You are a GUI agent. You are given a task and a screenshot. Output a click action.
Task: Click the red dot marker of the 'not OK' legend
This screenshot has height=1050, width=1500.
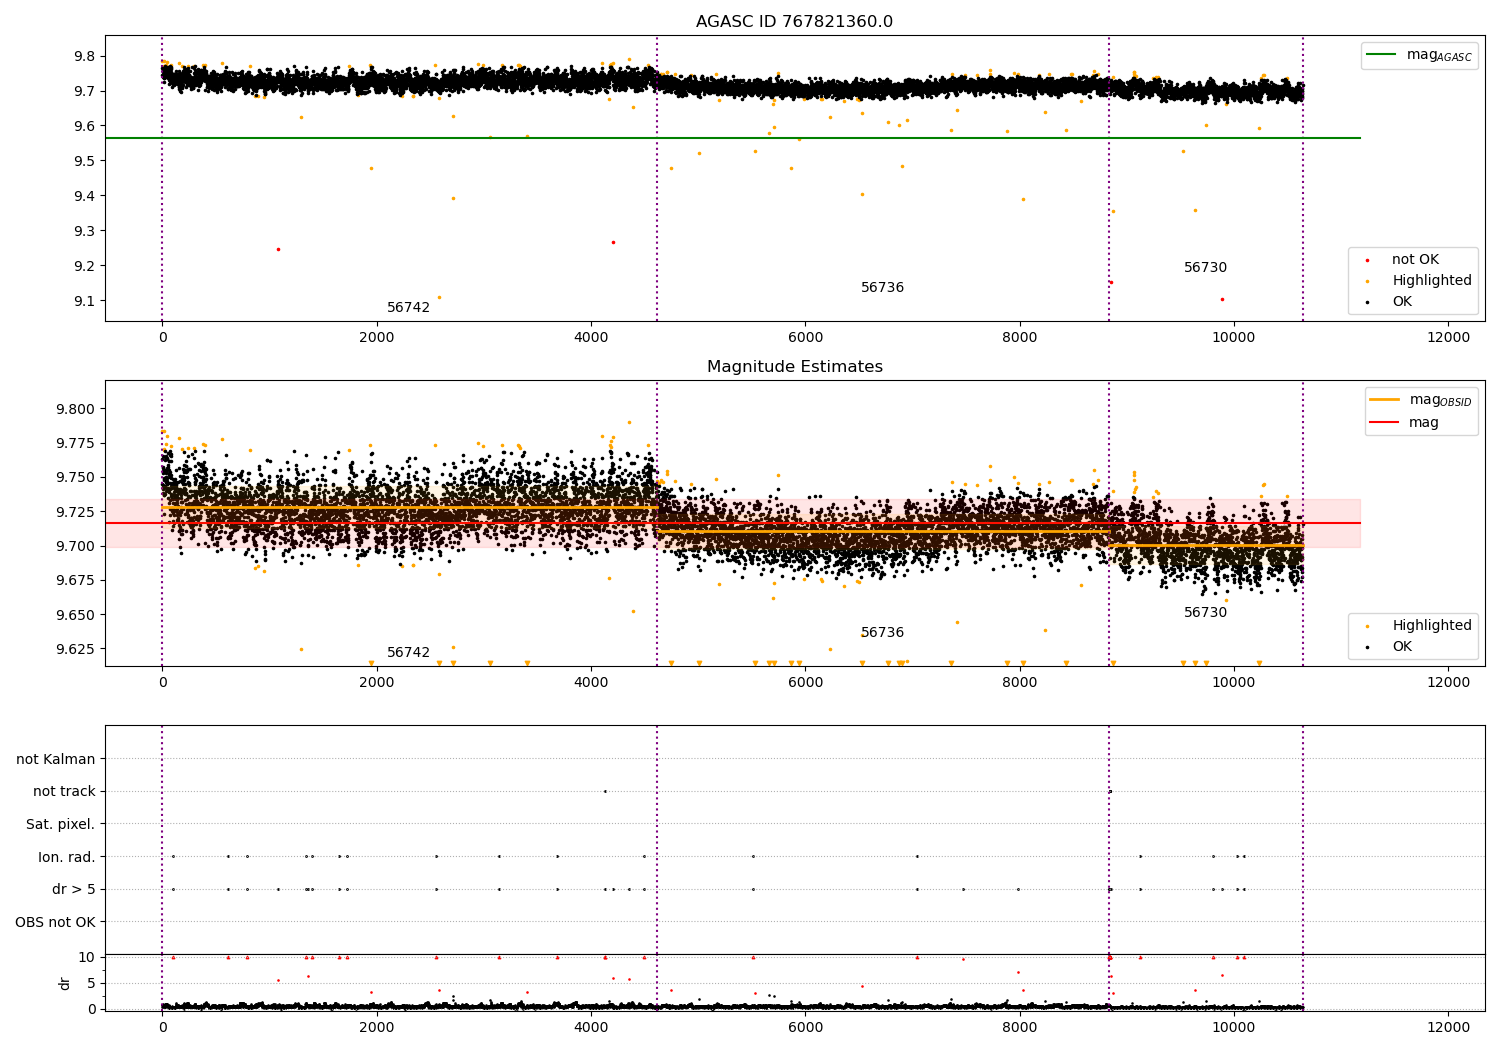point(1367,261)
